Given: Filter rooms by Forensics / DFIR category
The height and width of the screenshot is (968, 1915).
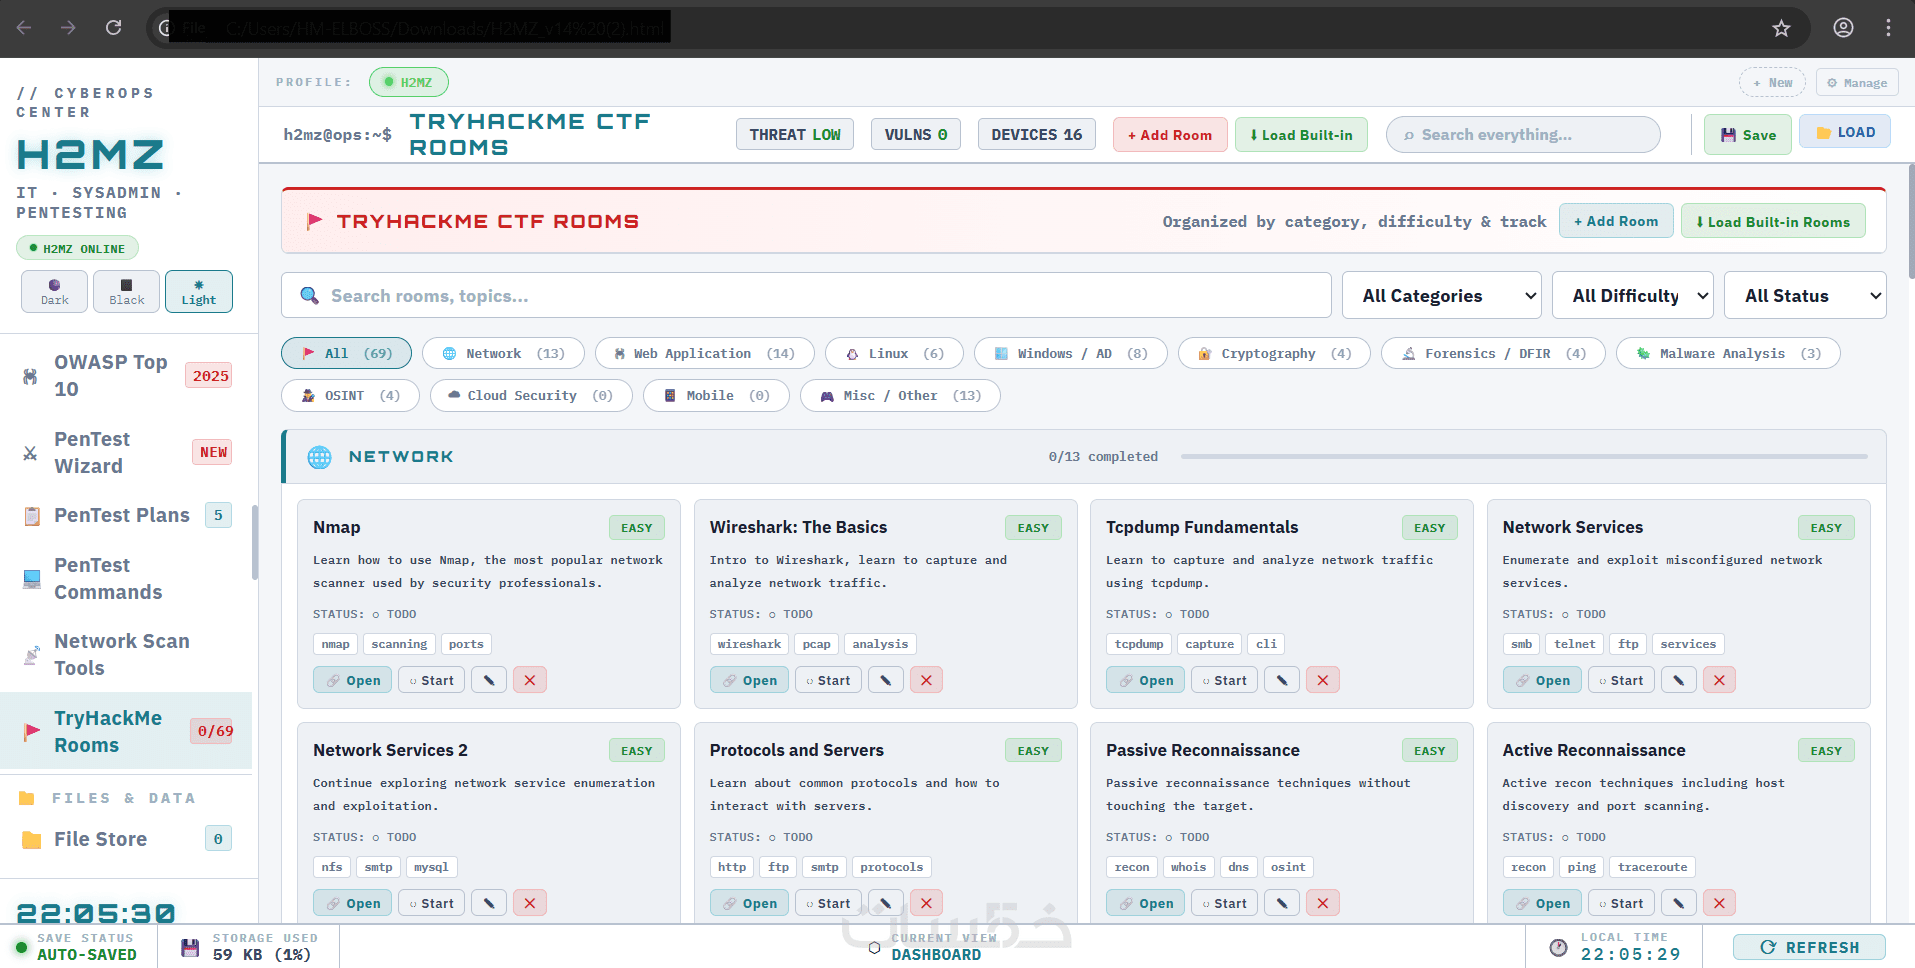Looking at the screenshot, I should pyautogui.click(x=1494, y=353).
